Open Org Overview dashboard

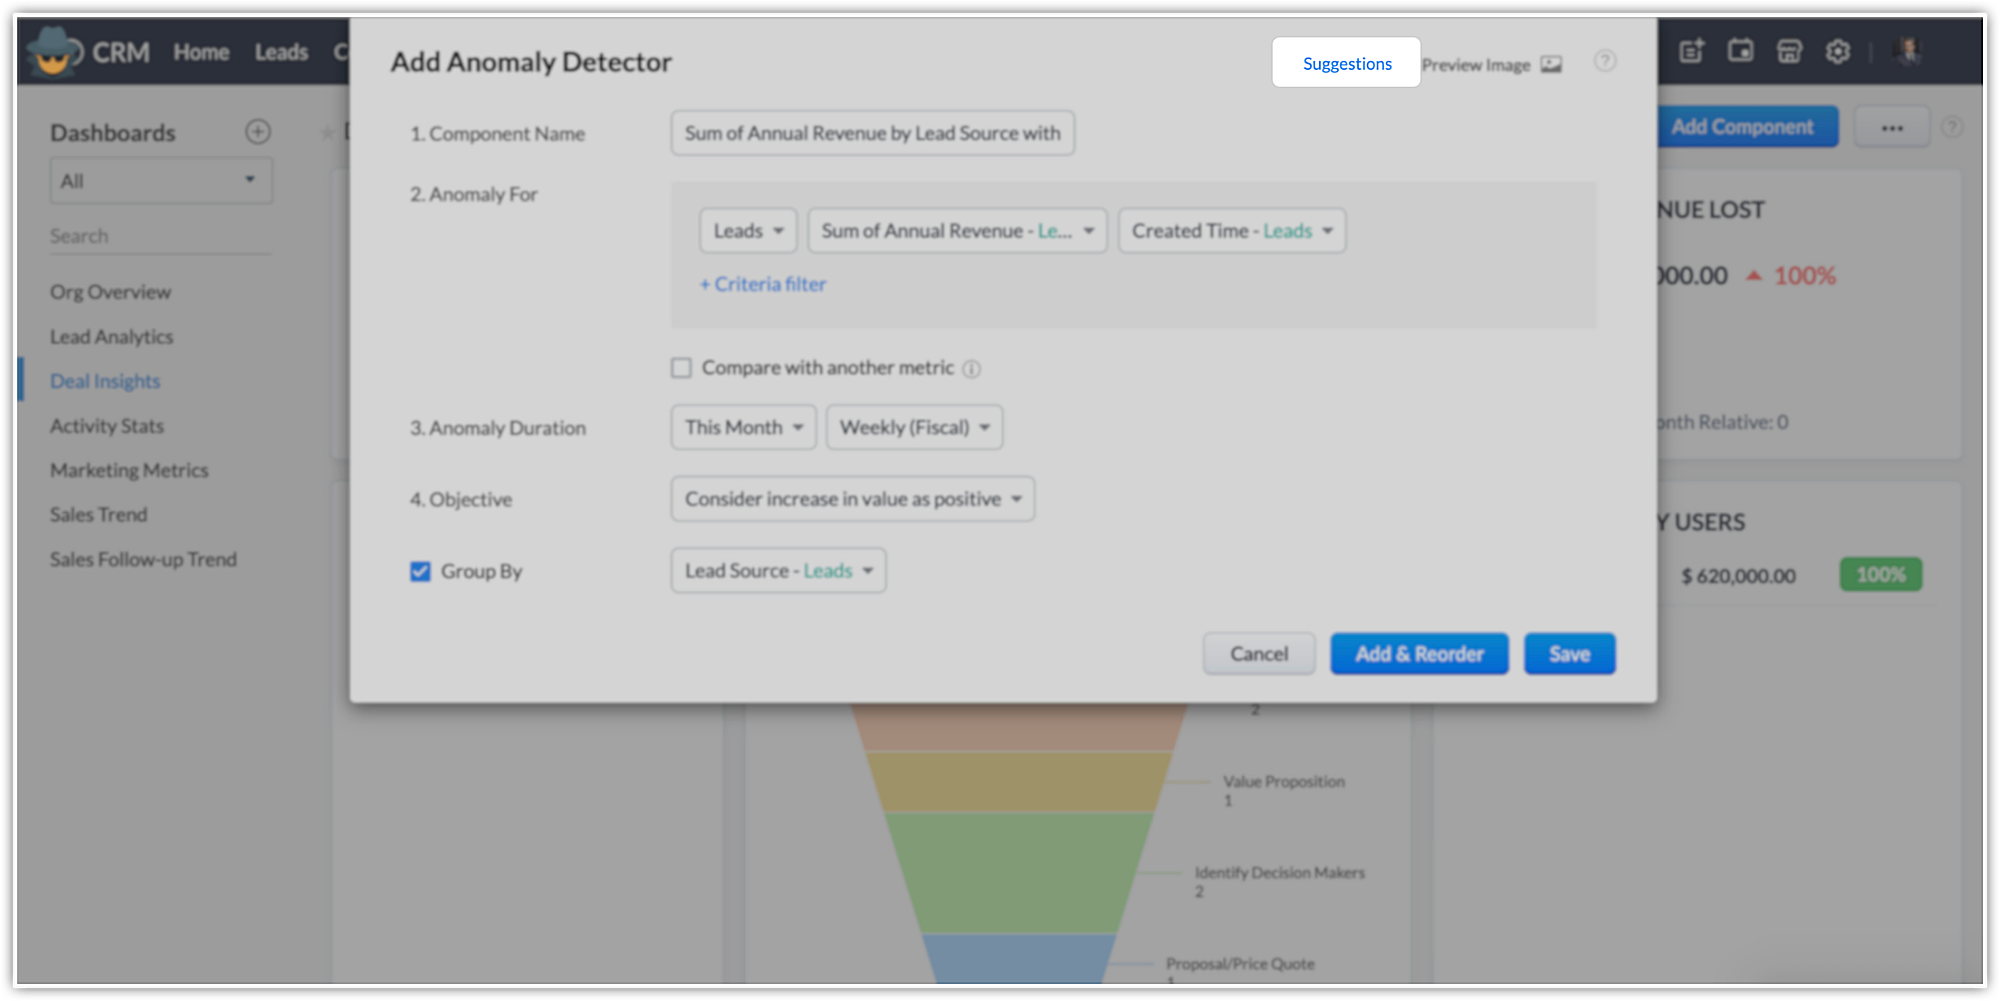click(x=110, y=292)
